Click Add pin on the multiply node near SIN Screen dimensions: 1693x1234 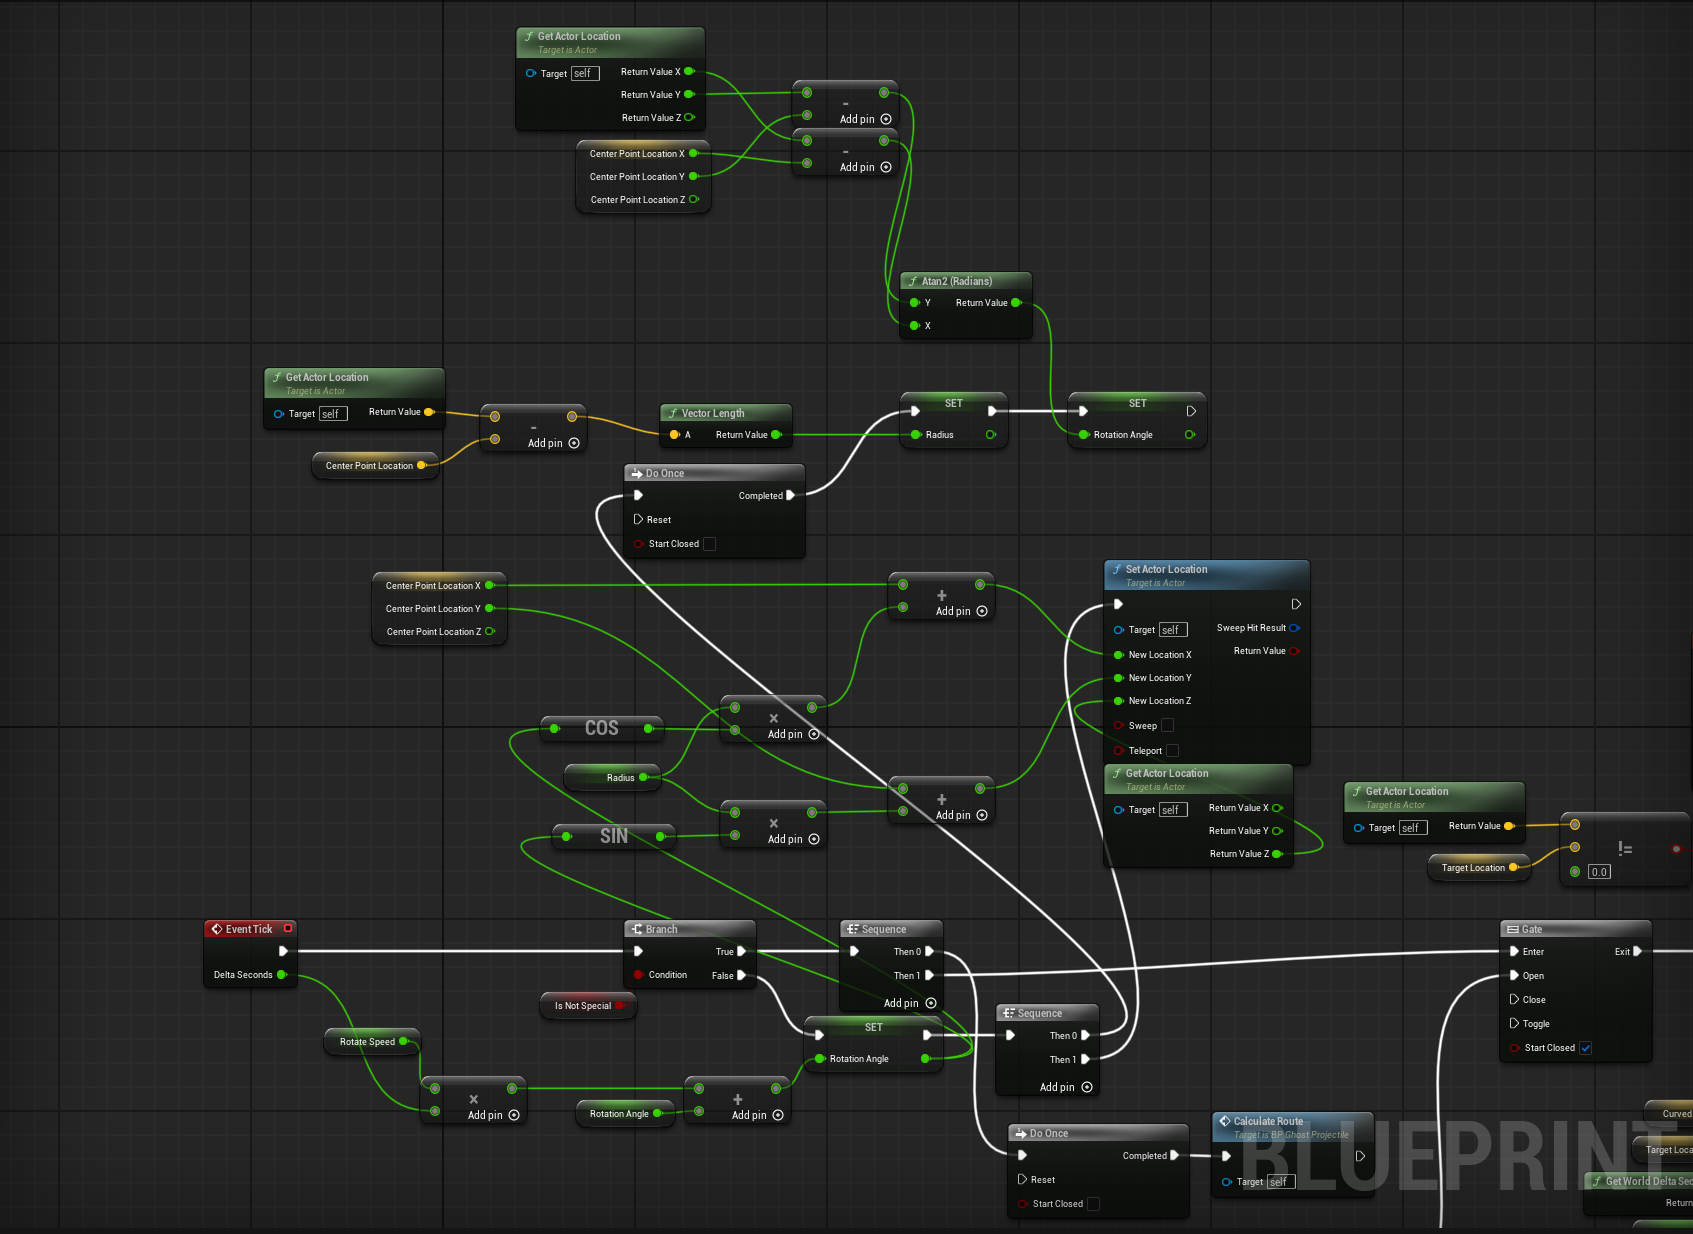point(786,839)
